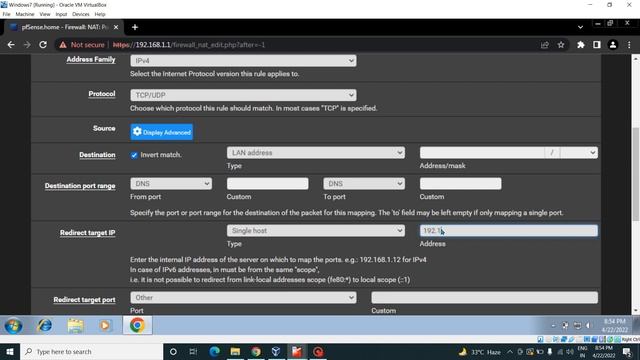Open the Redirect target port dropdown
Viewport: 640px width, 360px height.
[x=243, y=298]
